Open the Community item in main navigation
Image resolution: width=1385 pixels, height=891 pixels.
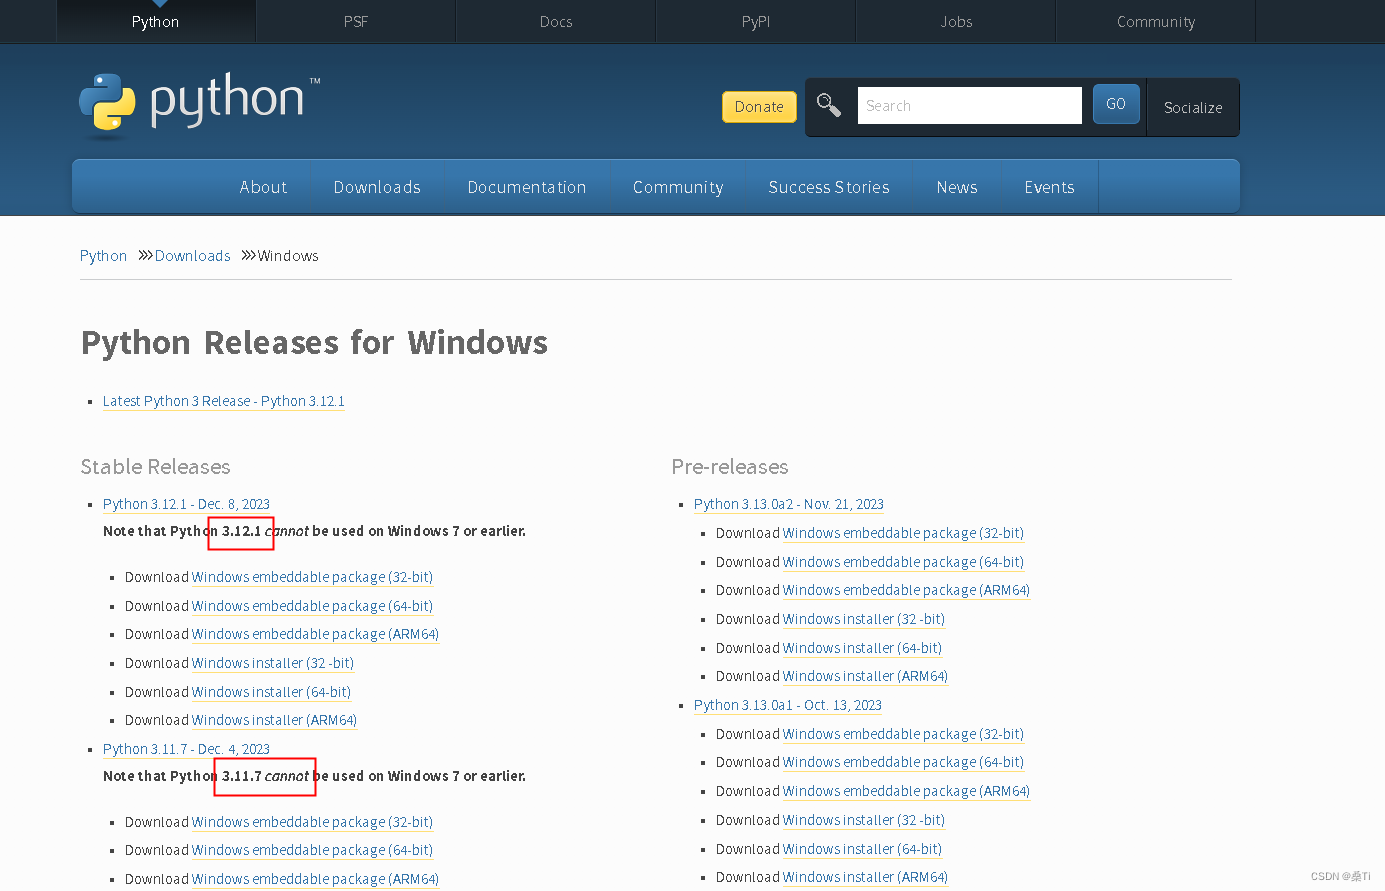tap(678, 187)
